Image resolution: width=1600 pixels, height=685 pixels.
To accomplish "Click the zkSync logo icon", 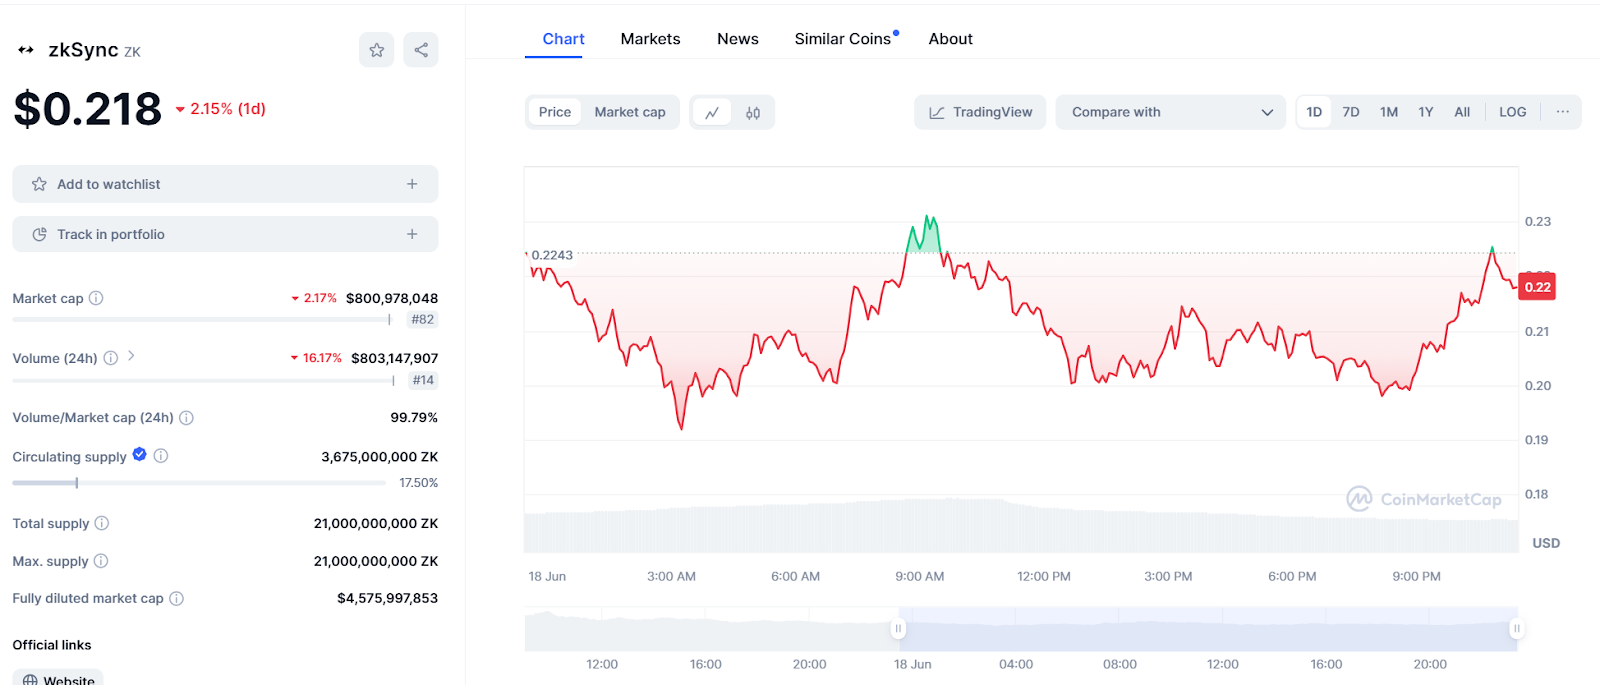I will (x=26, y=50).
